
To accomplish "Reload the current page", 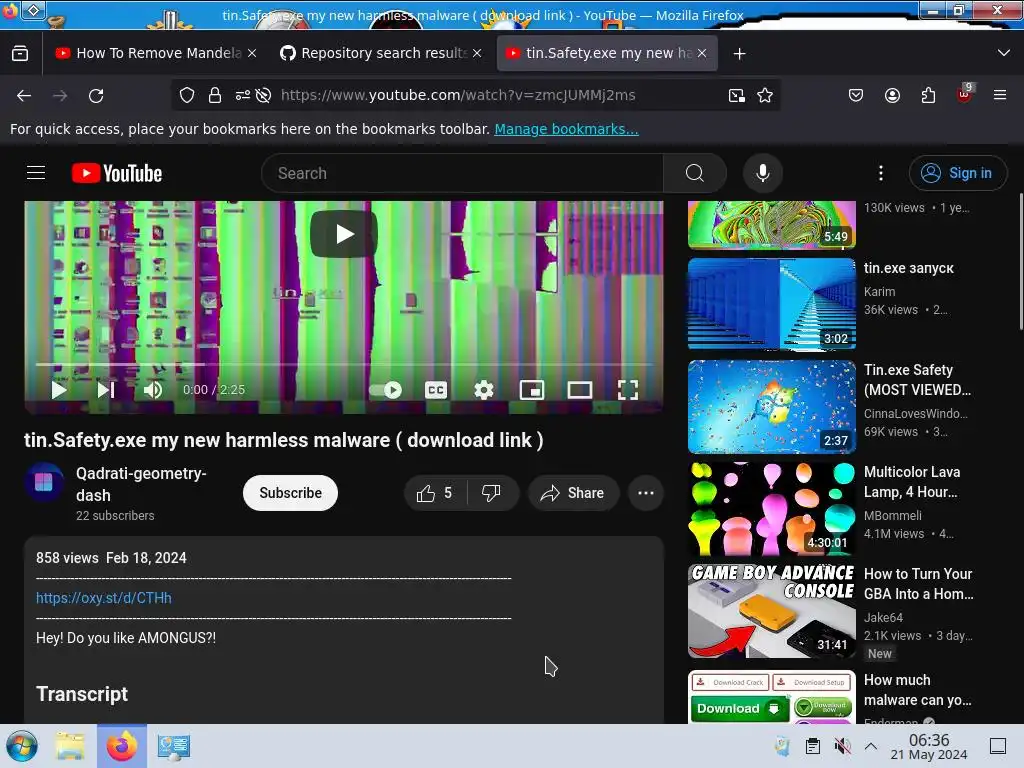I will pyautogui.click(x=96, y=95).
